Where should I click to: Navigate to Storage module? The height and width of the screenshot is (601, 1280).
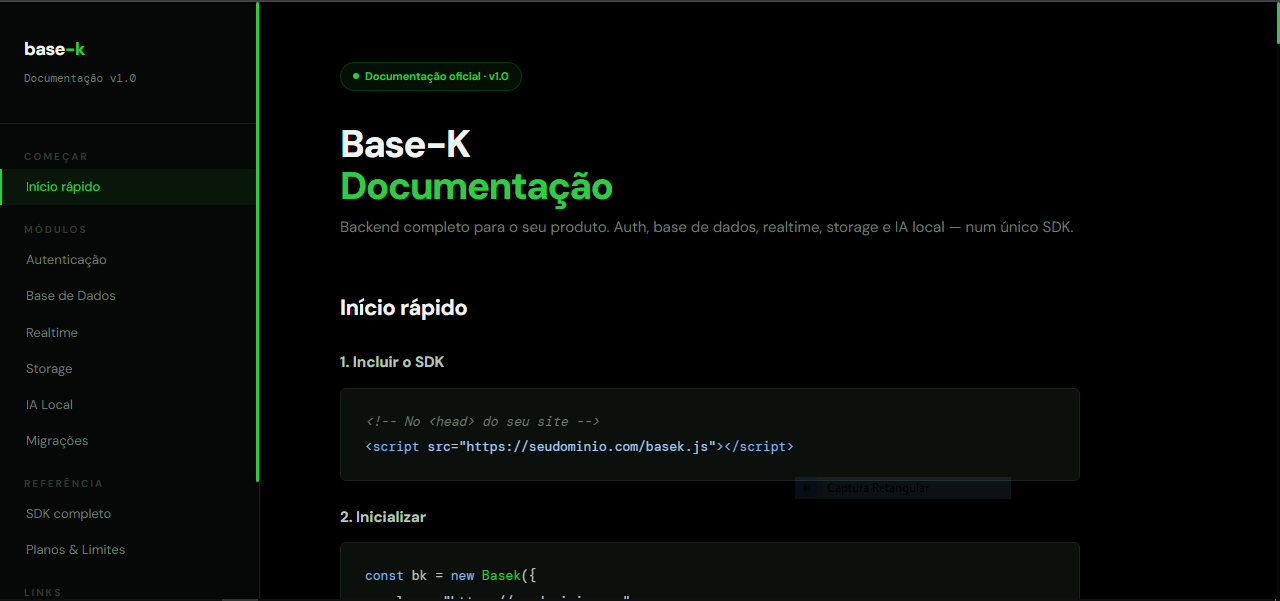pos(49,369)
